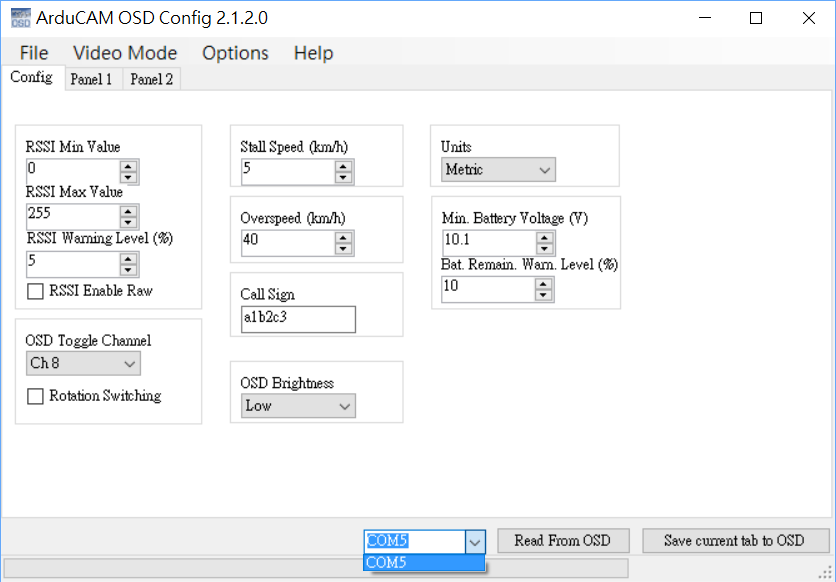The height and width of the screenshot is (582, 836).
Task: Increase the Overspeed value
Action: [343, 237]
